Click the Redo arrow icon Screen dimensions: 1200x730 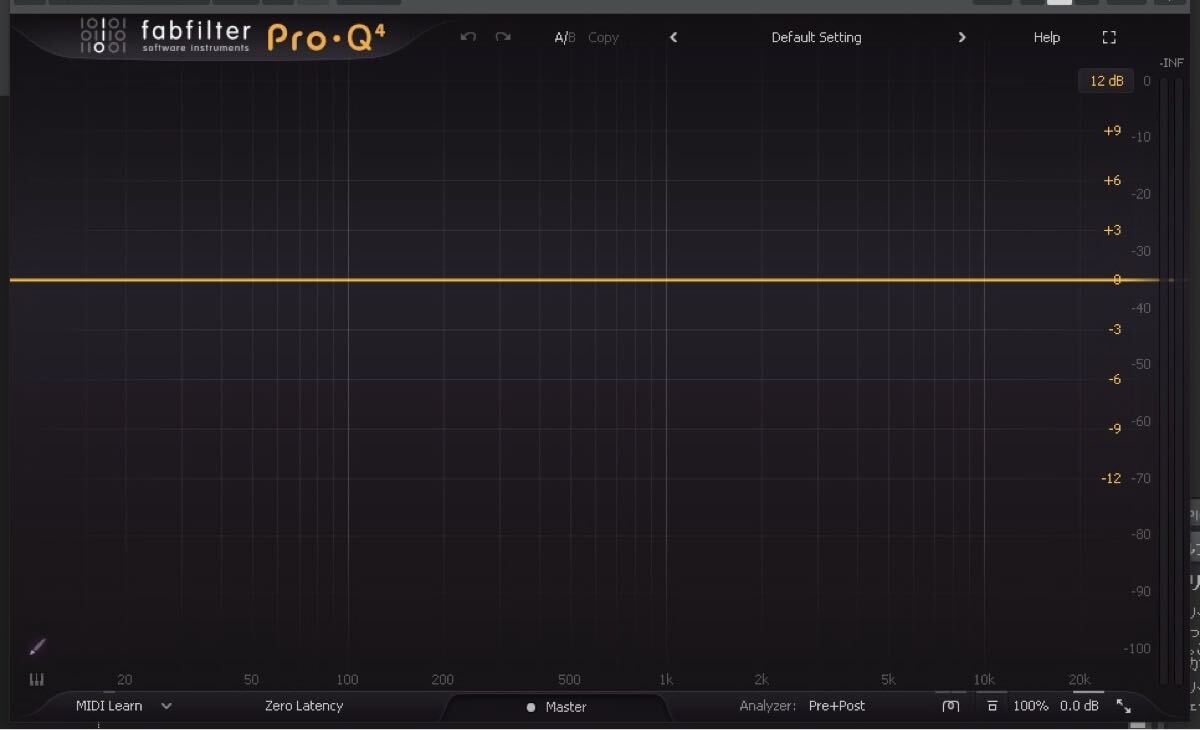[503, 37]
